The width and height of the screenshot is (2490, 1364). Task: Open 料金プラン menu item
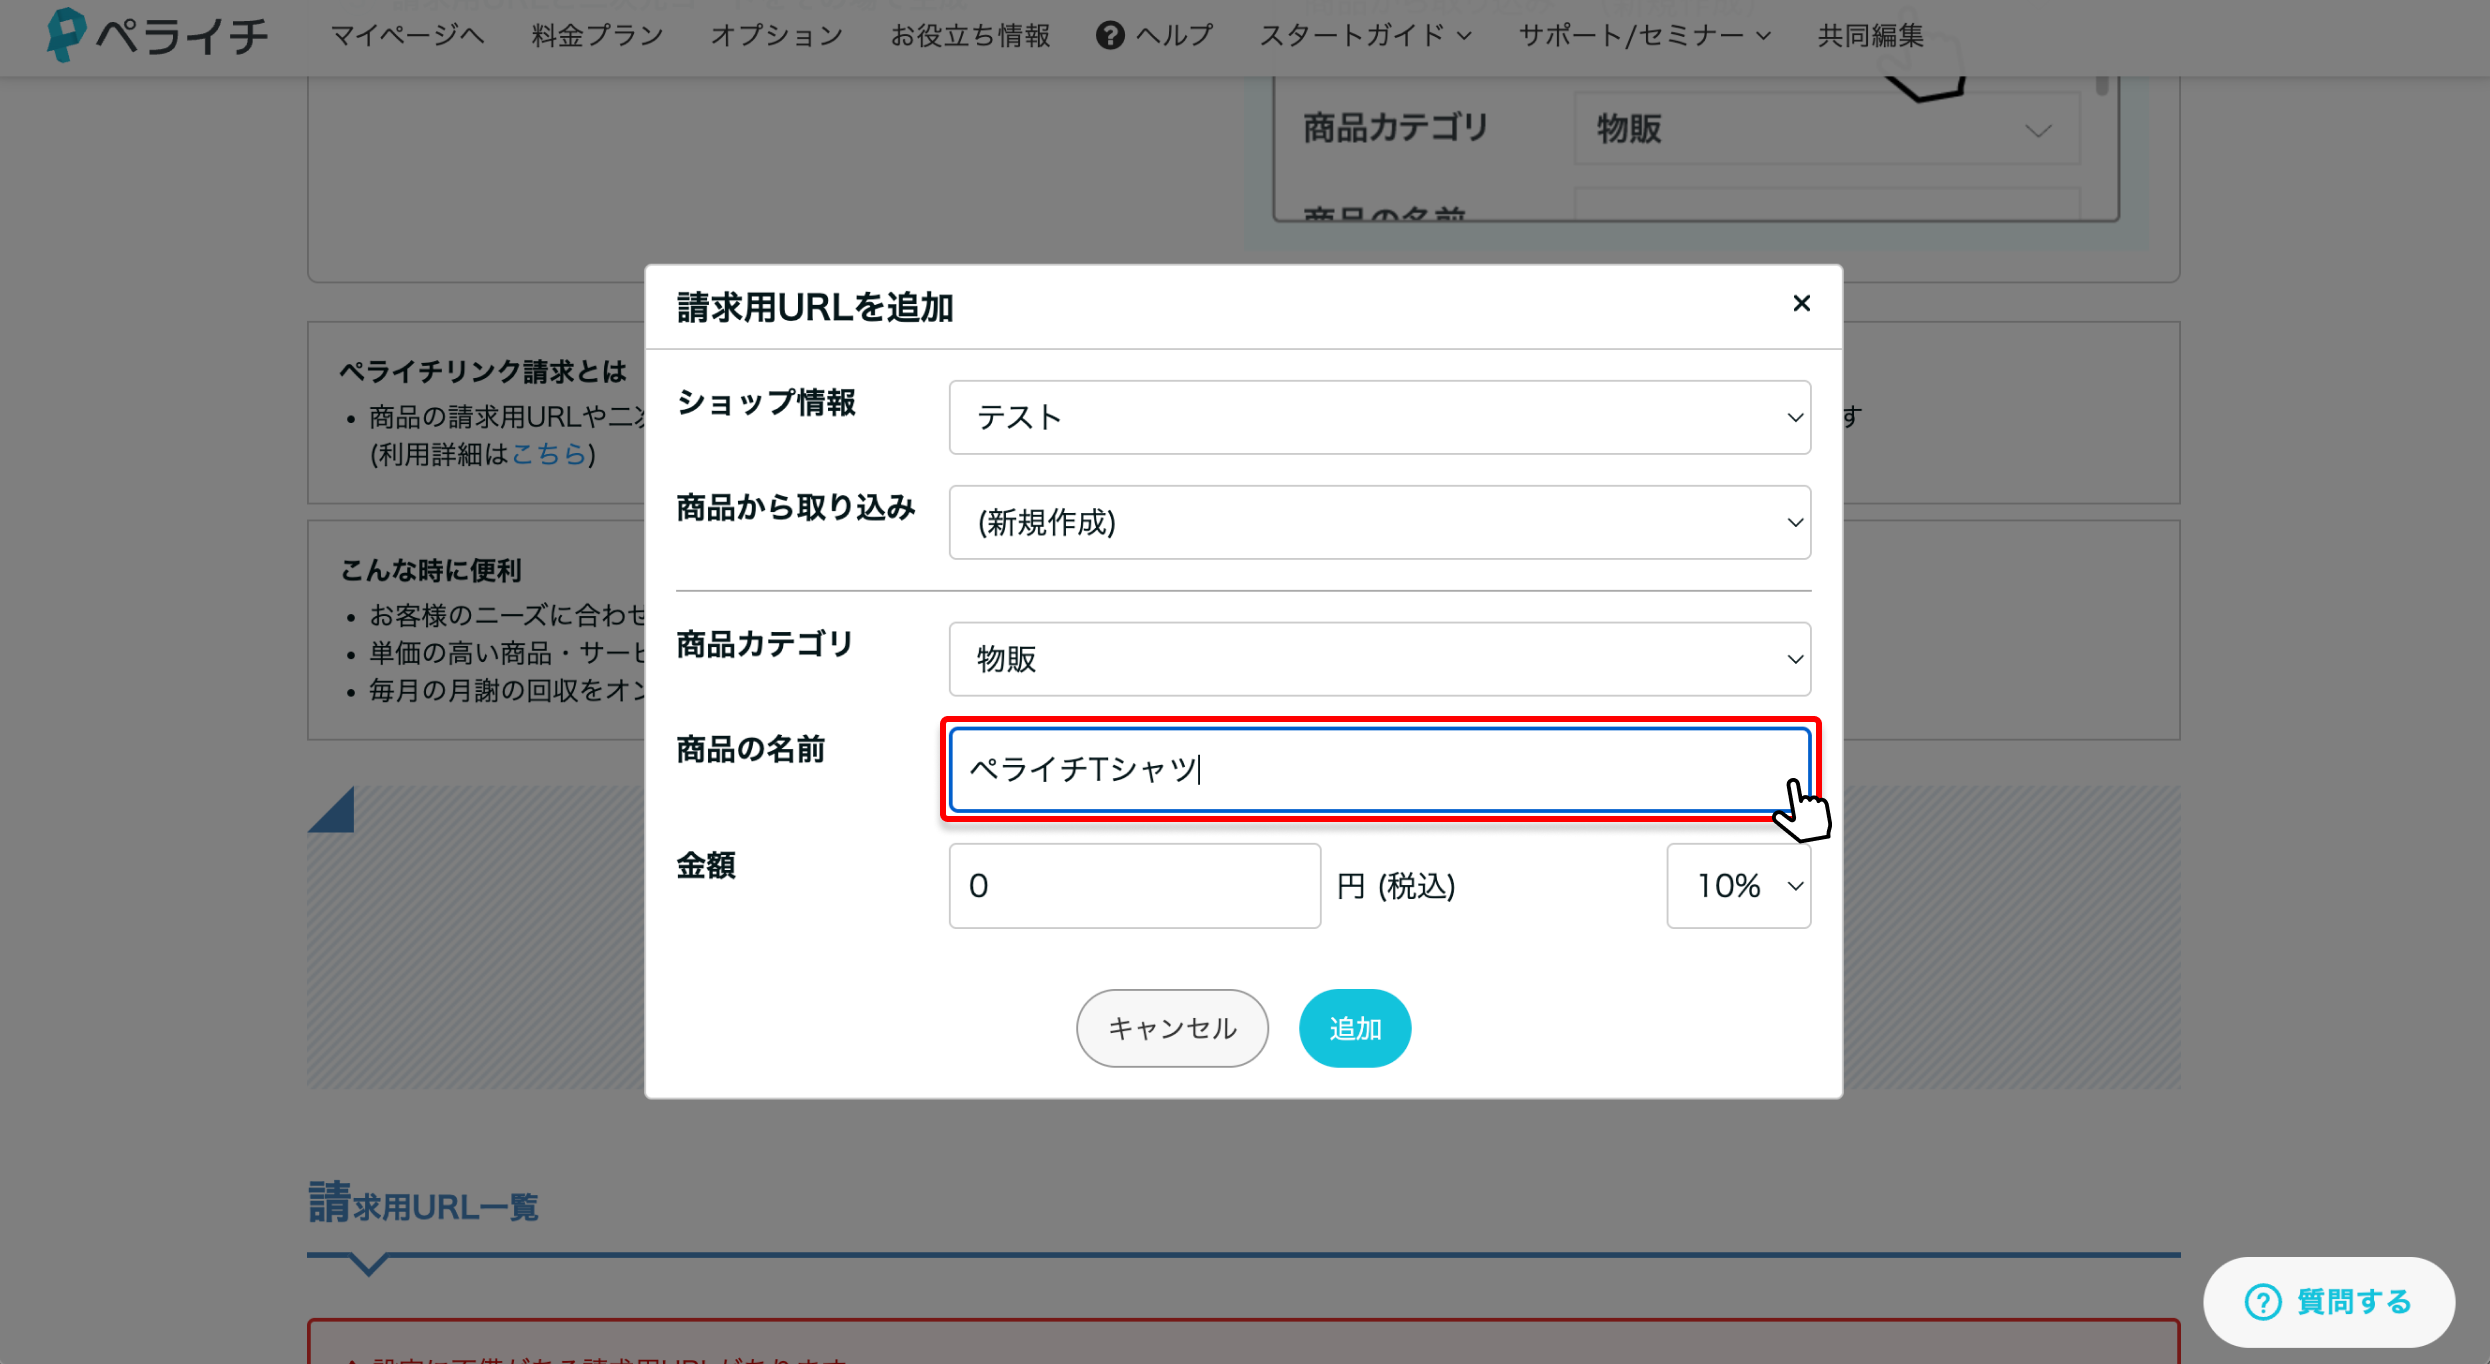(597, 35)
